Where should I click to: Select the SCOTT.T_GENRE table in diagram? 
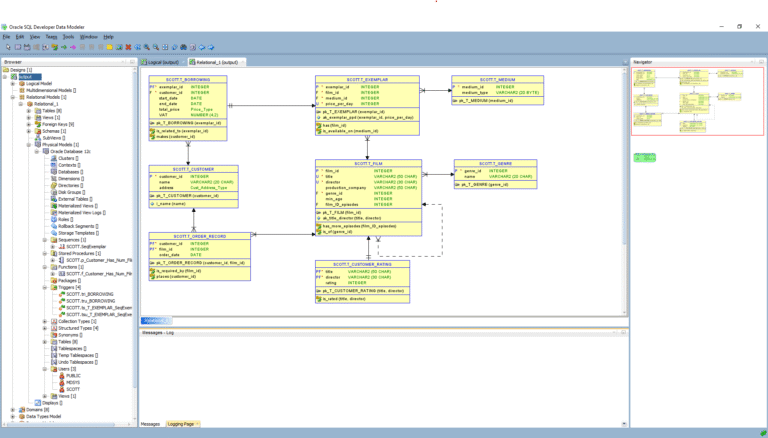495,163
